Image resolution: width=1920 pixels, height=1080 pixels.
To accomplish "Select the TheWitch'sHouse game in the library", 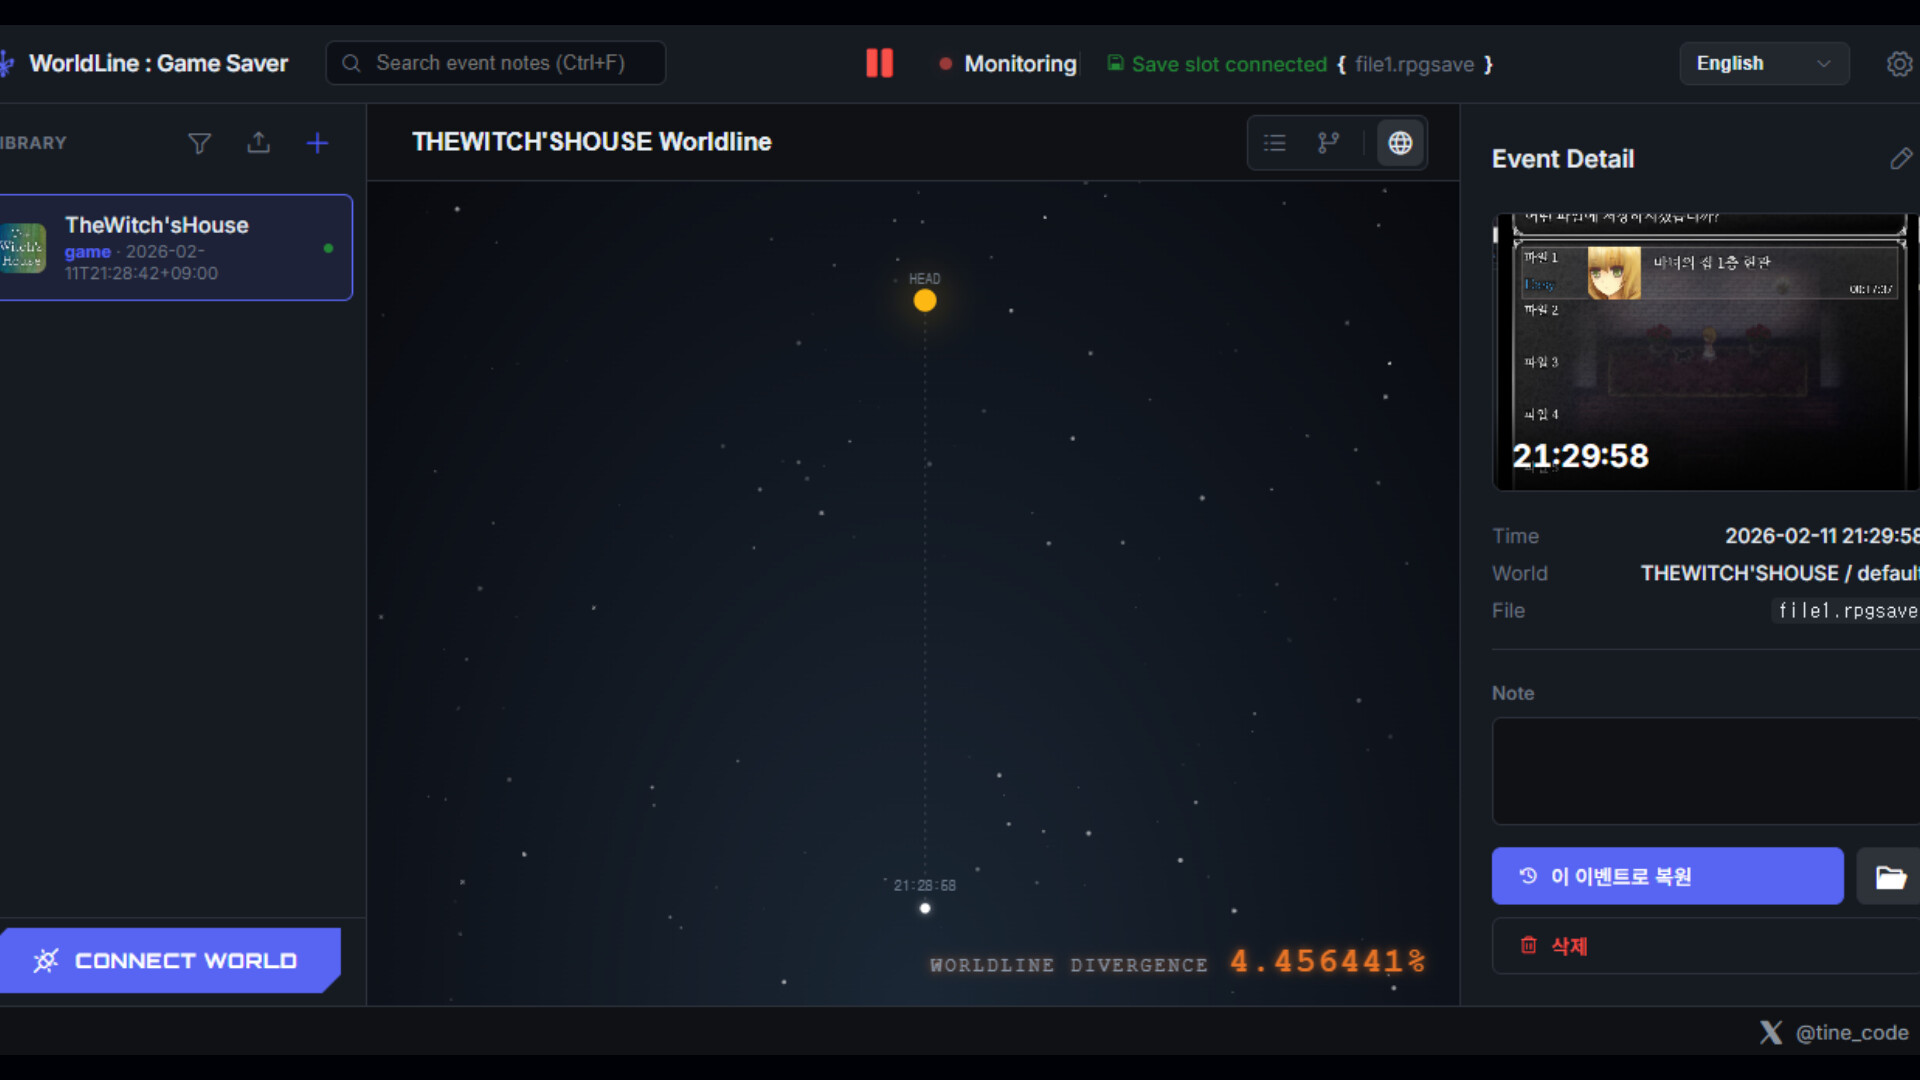I will (x=176, y=247).
